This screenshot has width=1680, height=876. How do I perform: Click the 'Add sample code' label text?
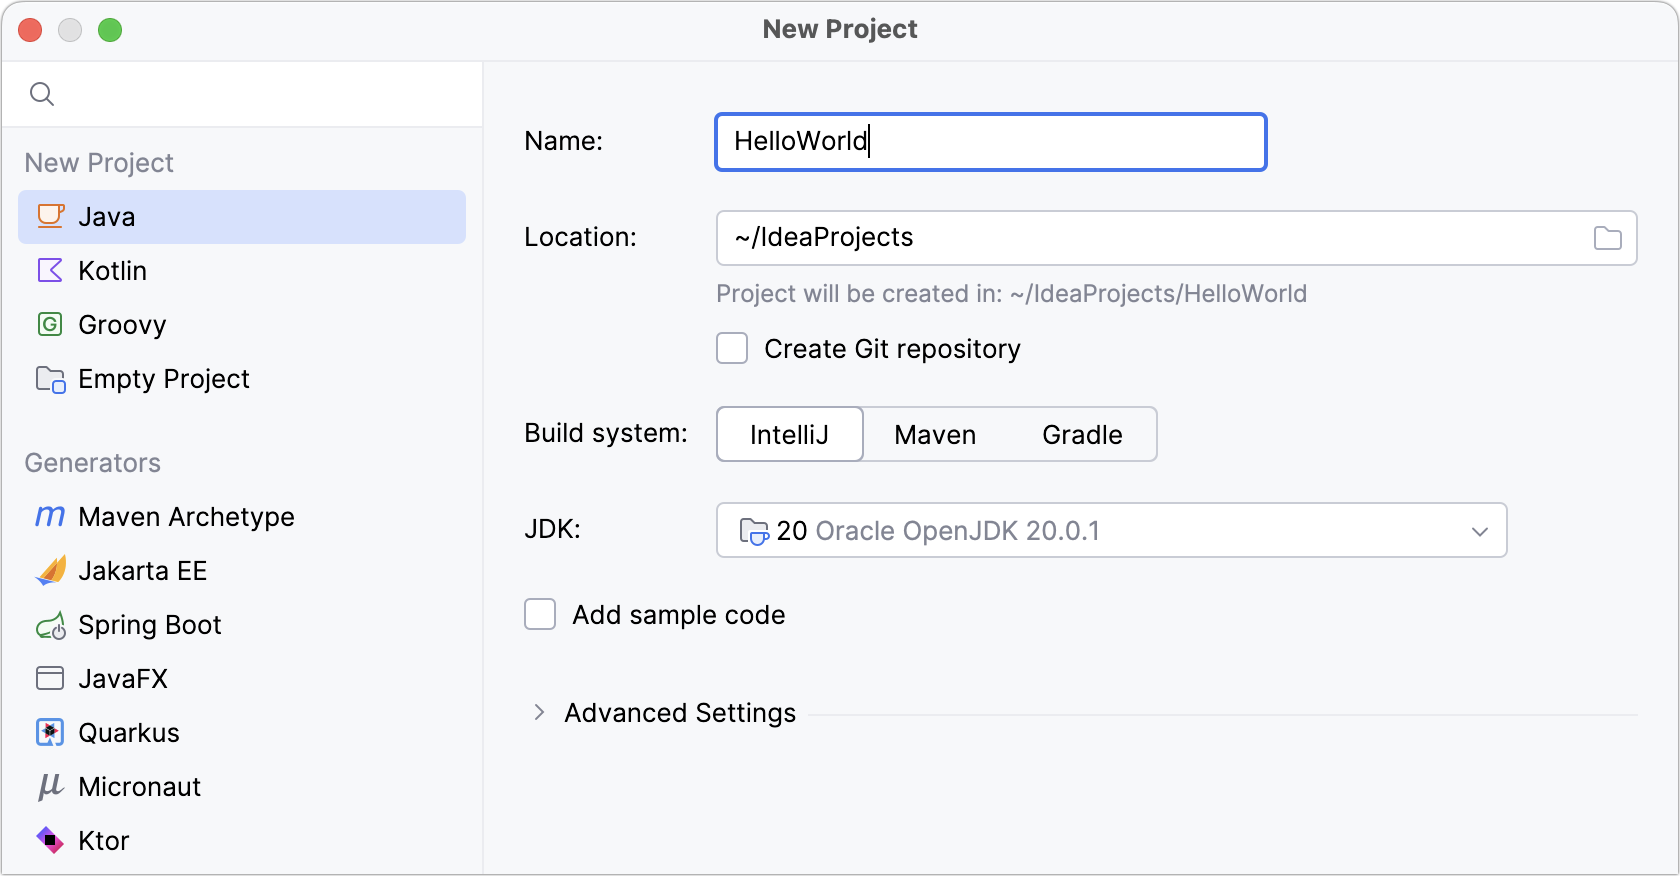(679, 615)
